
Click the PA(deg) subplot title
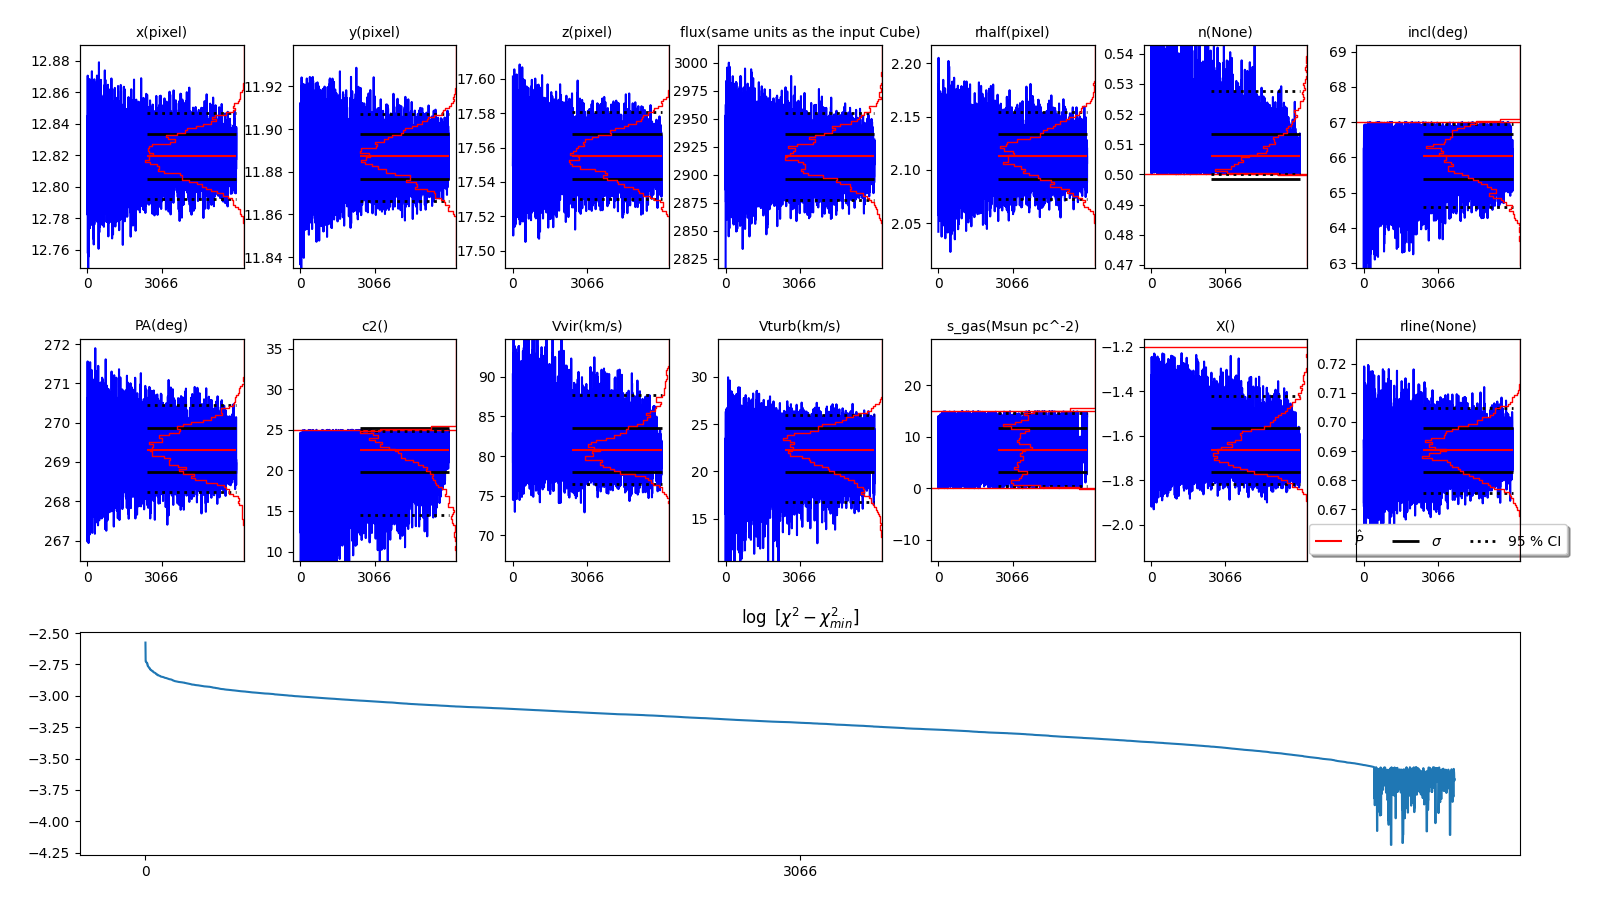(161, 326)
